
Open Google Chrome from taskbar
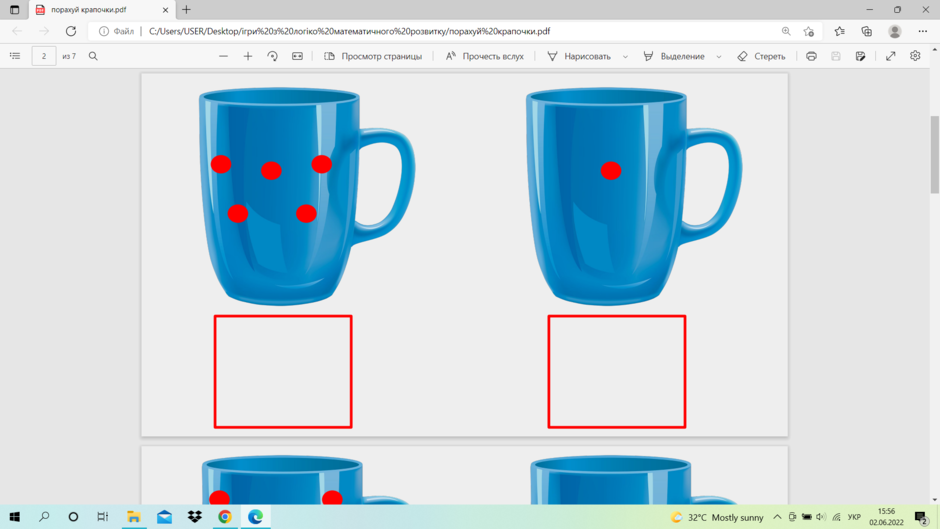(225, 516)
